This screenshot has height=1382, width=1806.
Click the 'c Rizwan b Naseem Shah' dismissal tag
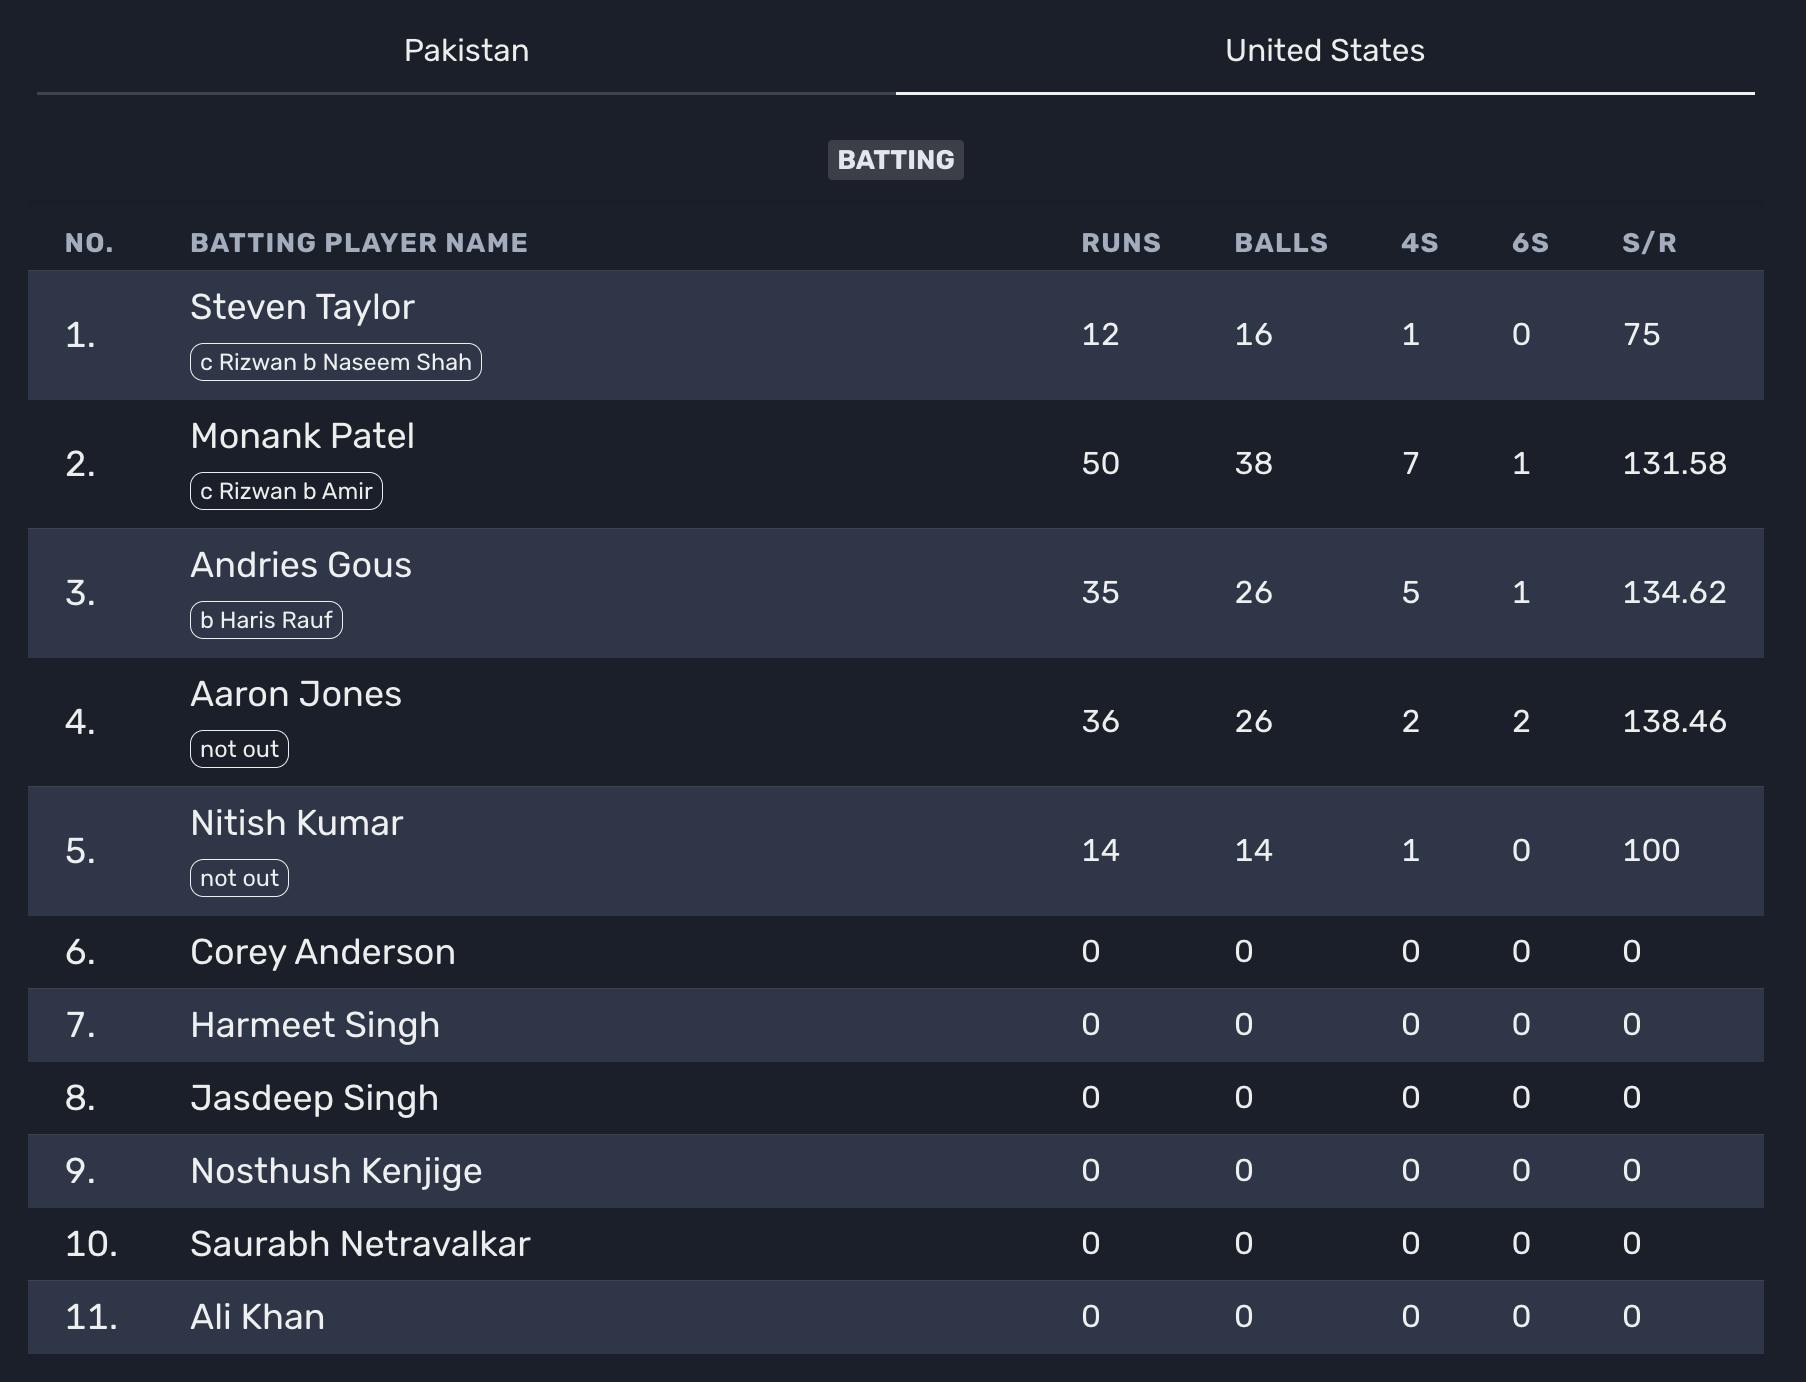point(335,362)
